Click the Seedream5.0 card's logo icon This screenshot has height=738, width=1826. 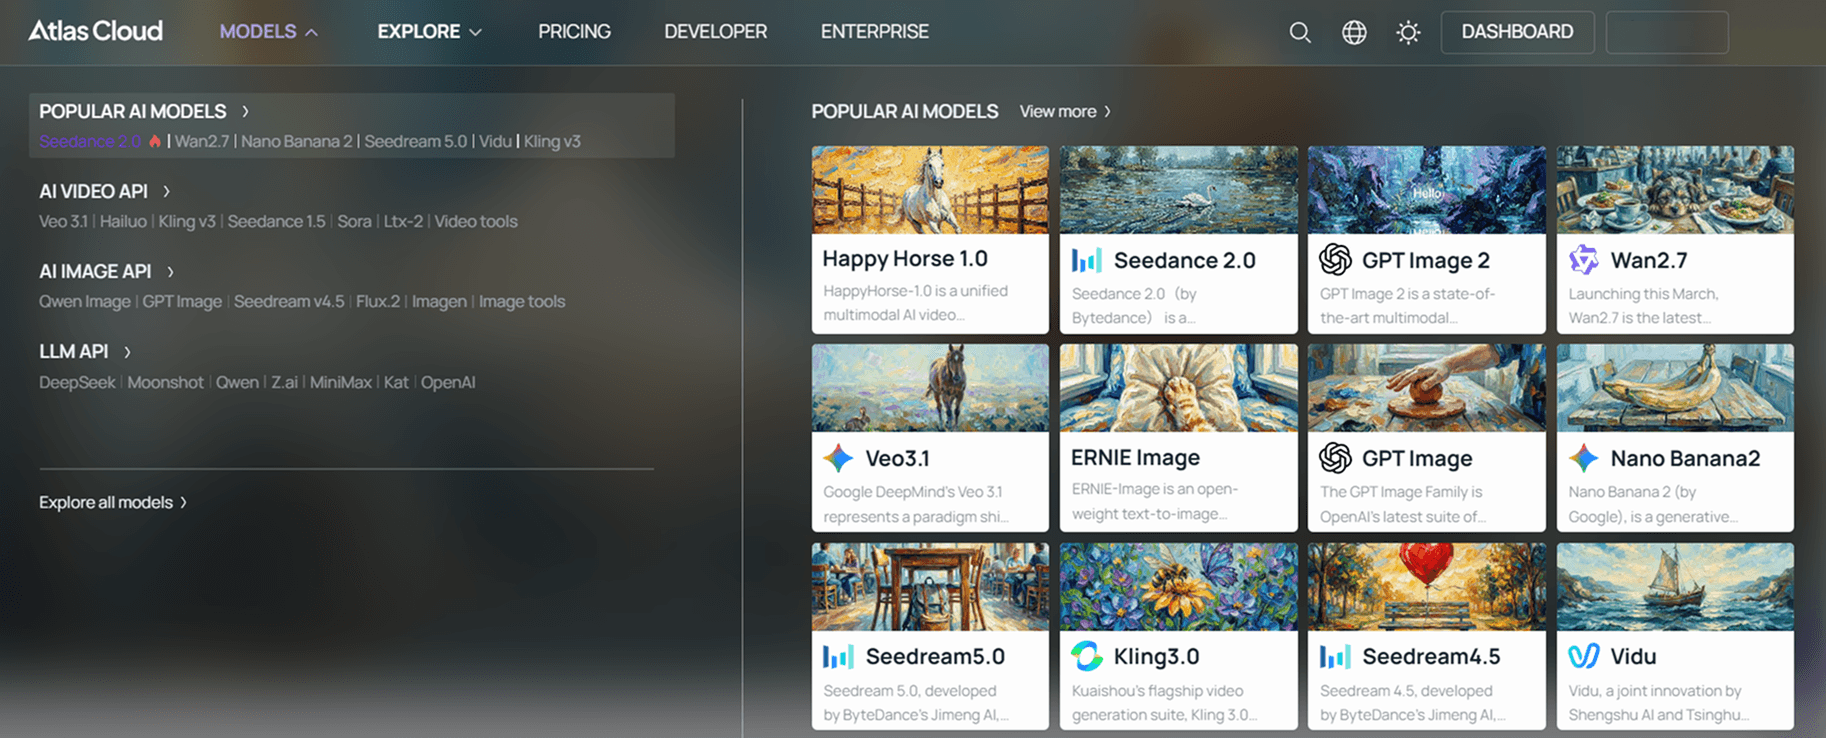click(x=838, y=656)
